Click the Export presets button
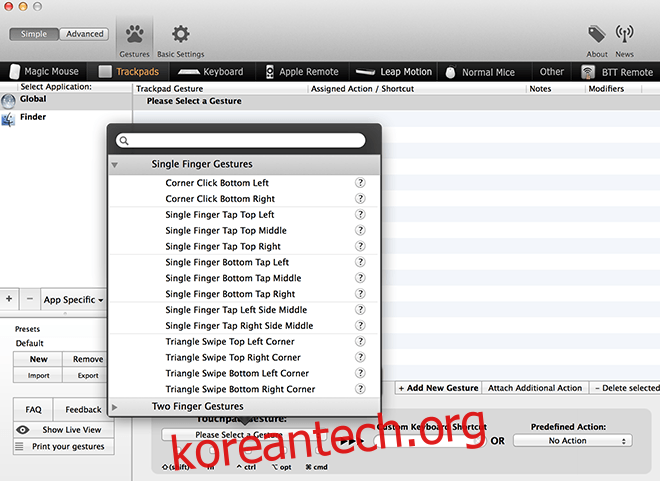The image size is (660, 481). tap(85, 375)
